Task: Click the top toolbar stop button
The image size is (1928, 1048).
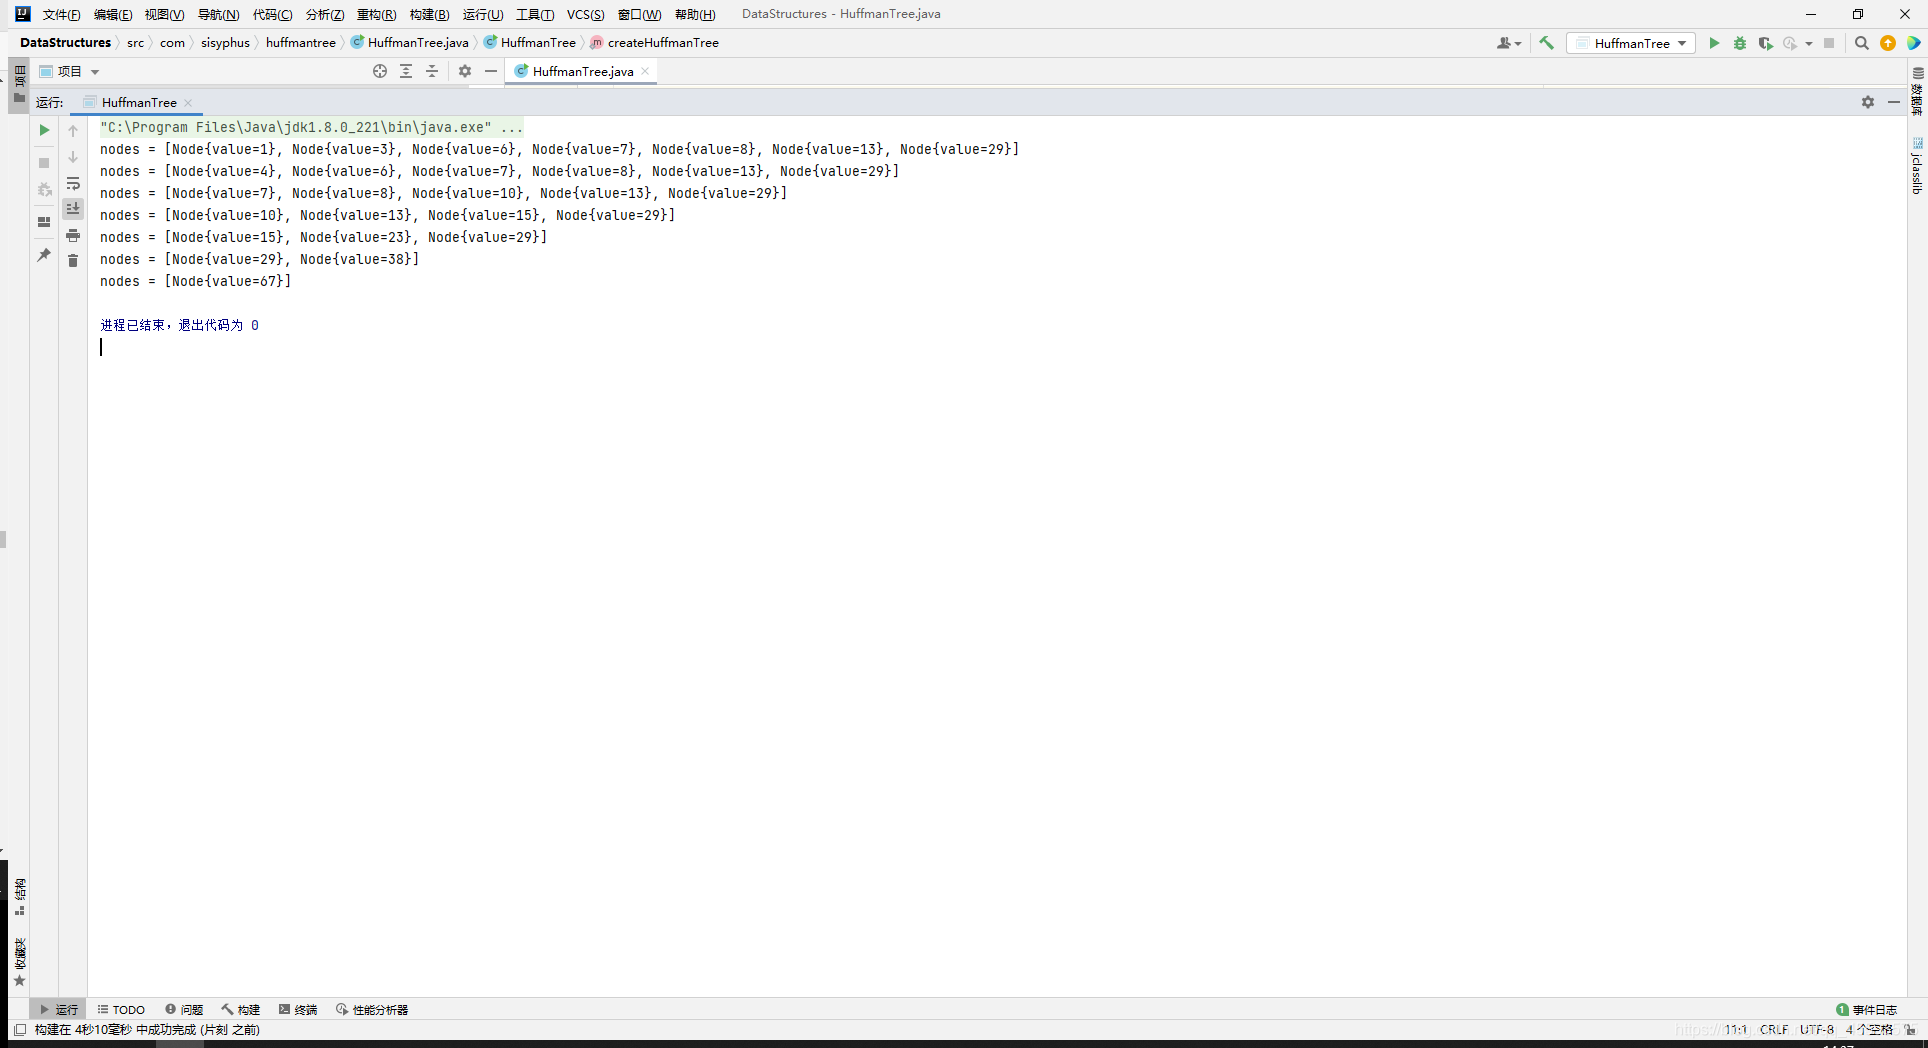Action: pos(1829,43)
